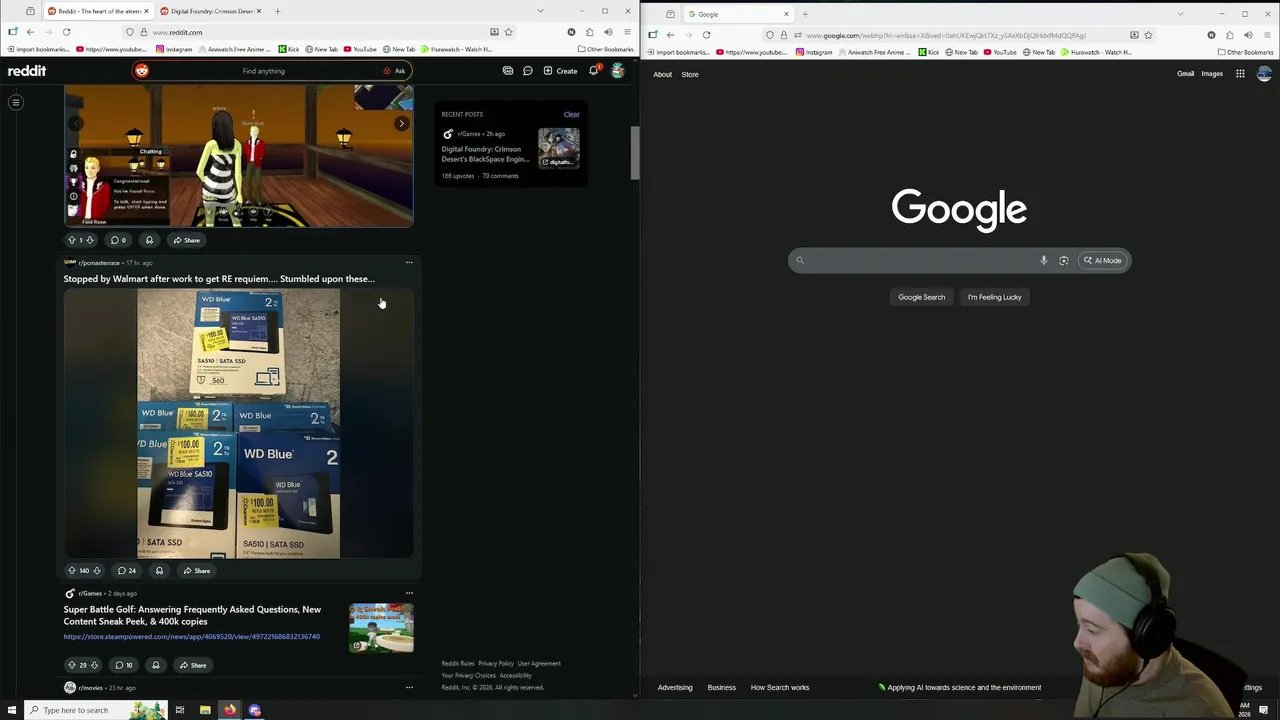Viewport: 1280px width, 720px height.
Task: Start Google voice search microphone
Action: click(x=1043, y=260)
